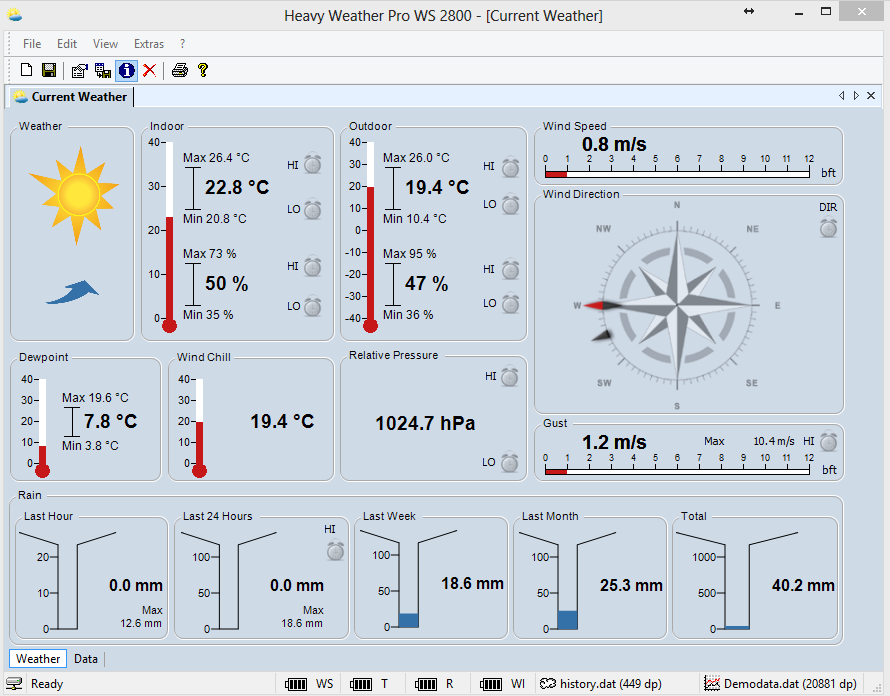Image resolution: width=890 pixels, height=696 pixels.
Task: Switch to the Data tab
Action: 86,659
